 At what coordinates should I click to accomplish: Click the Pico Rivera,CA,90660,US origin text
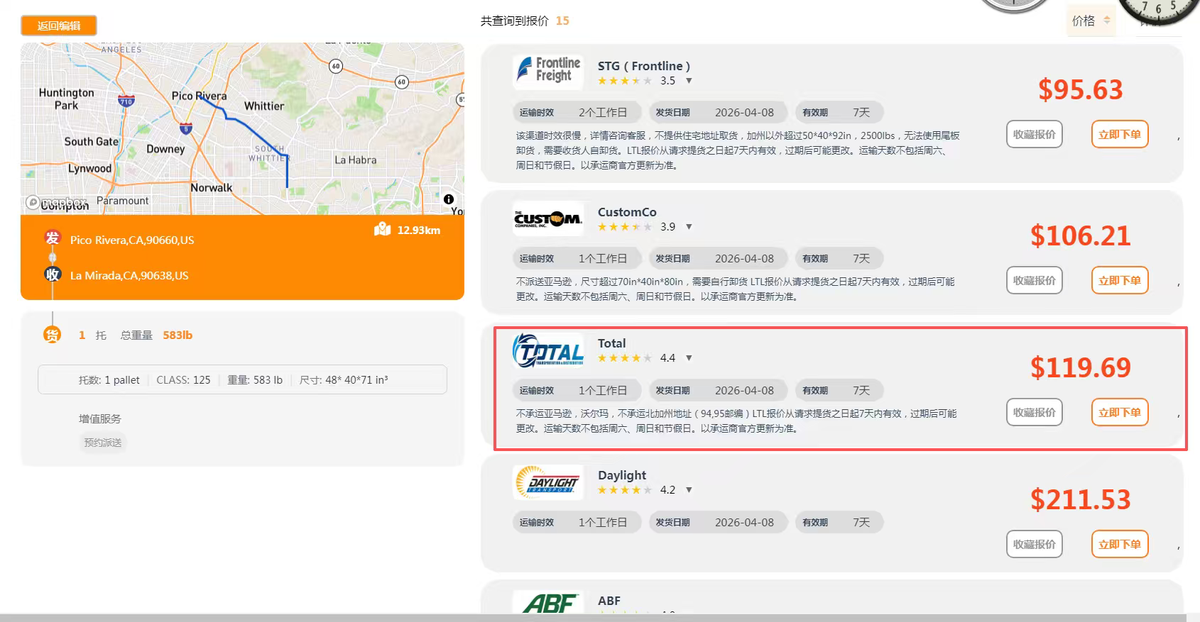tap(132, 240)
